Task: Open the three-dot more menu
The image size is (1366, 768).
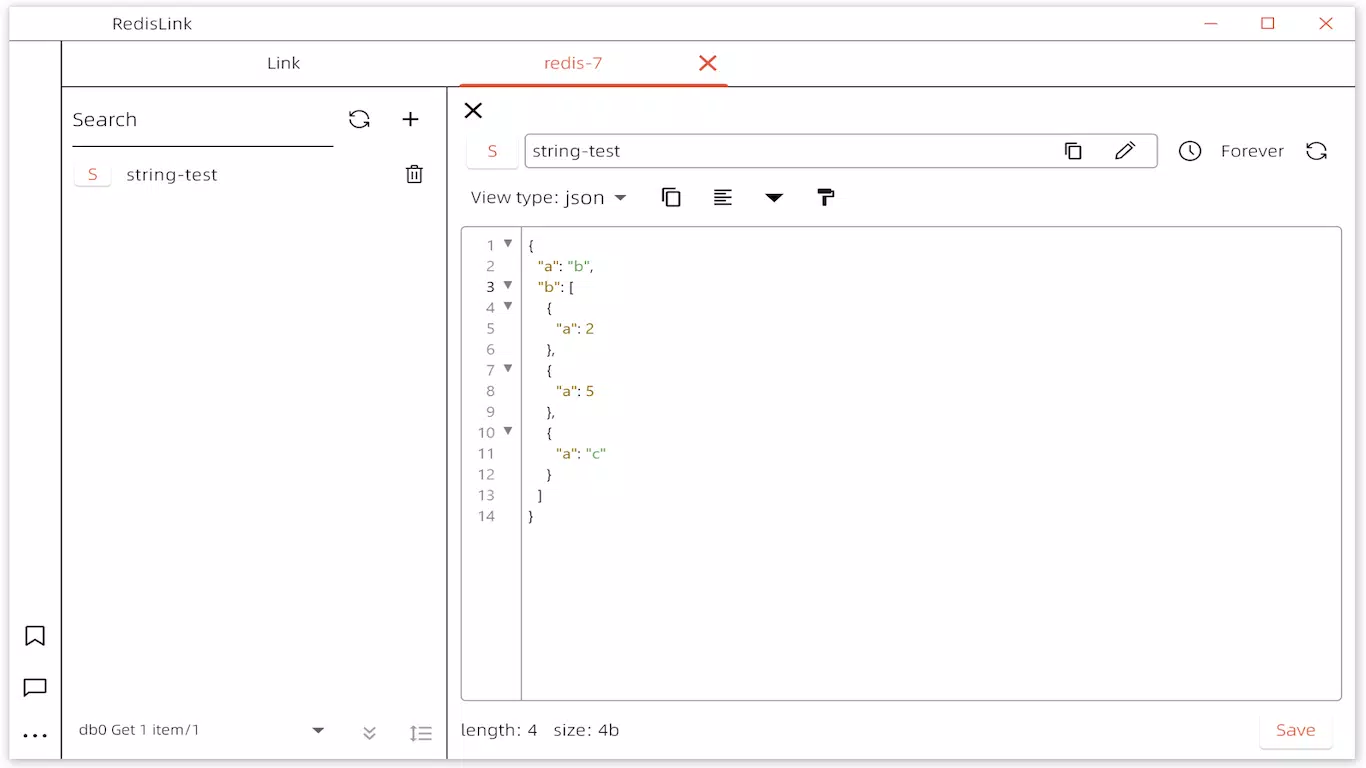Action: [35, 737]
